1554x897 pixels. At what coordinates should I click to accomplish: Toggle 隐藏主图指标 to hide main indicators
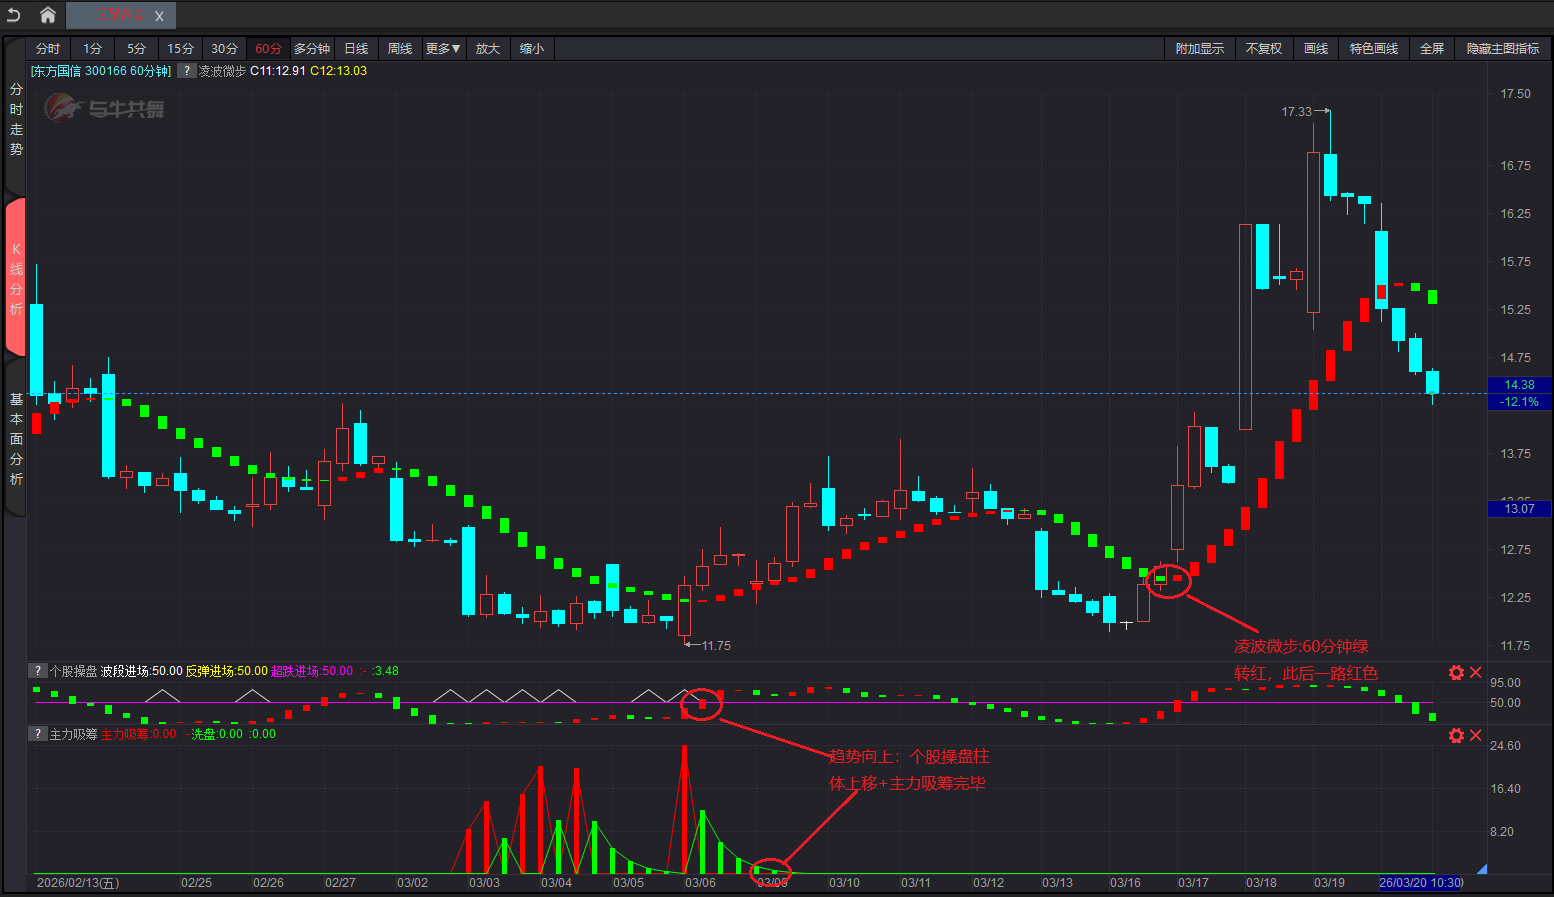click(1502, 49)
